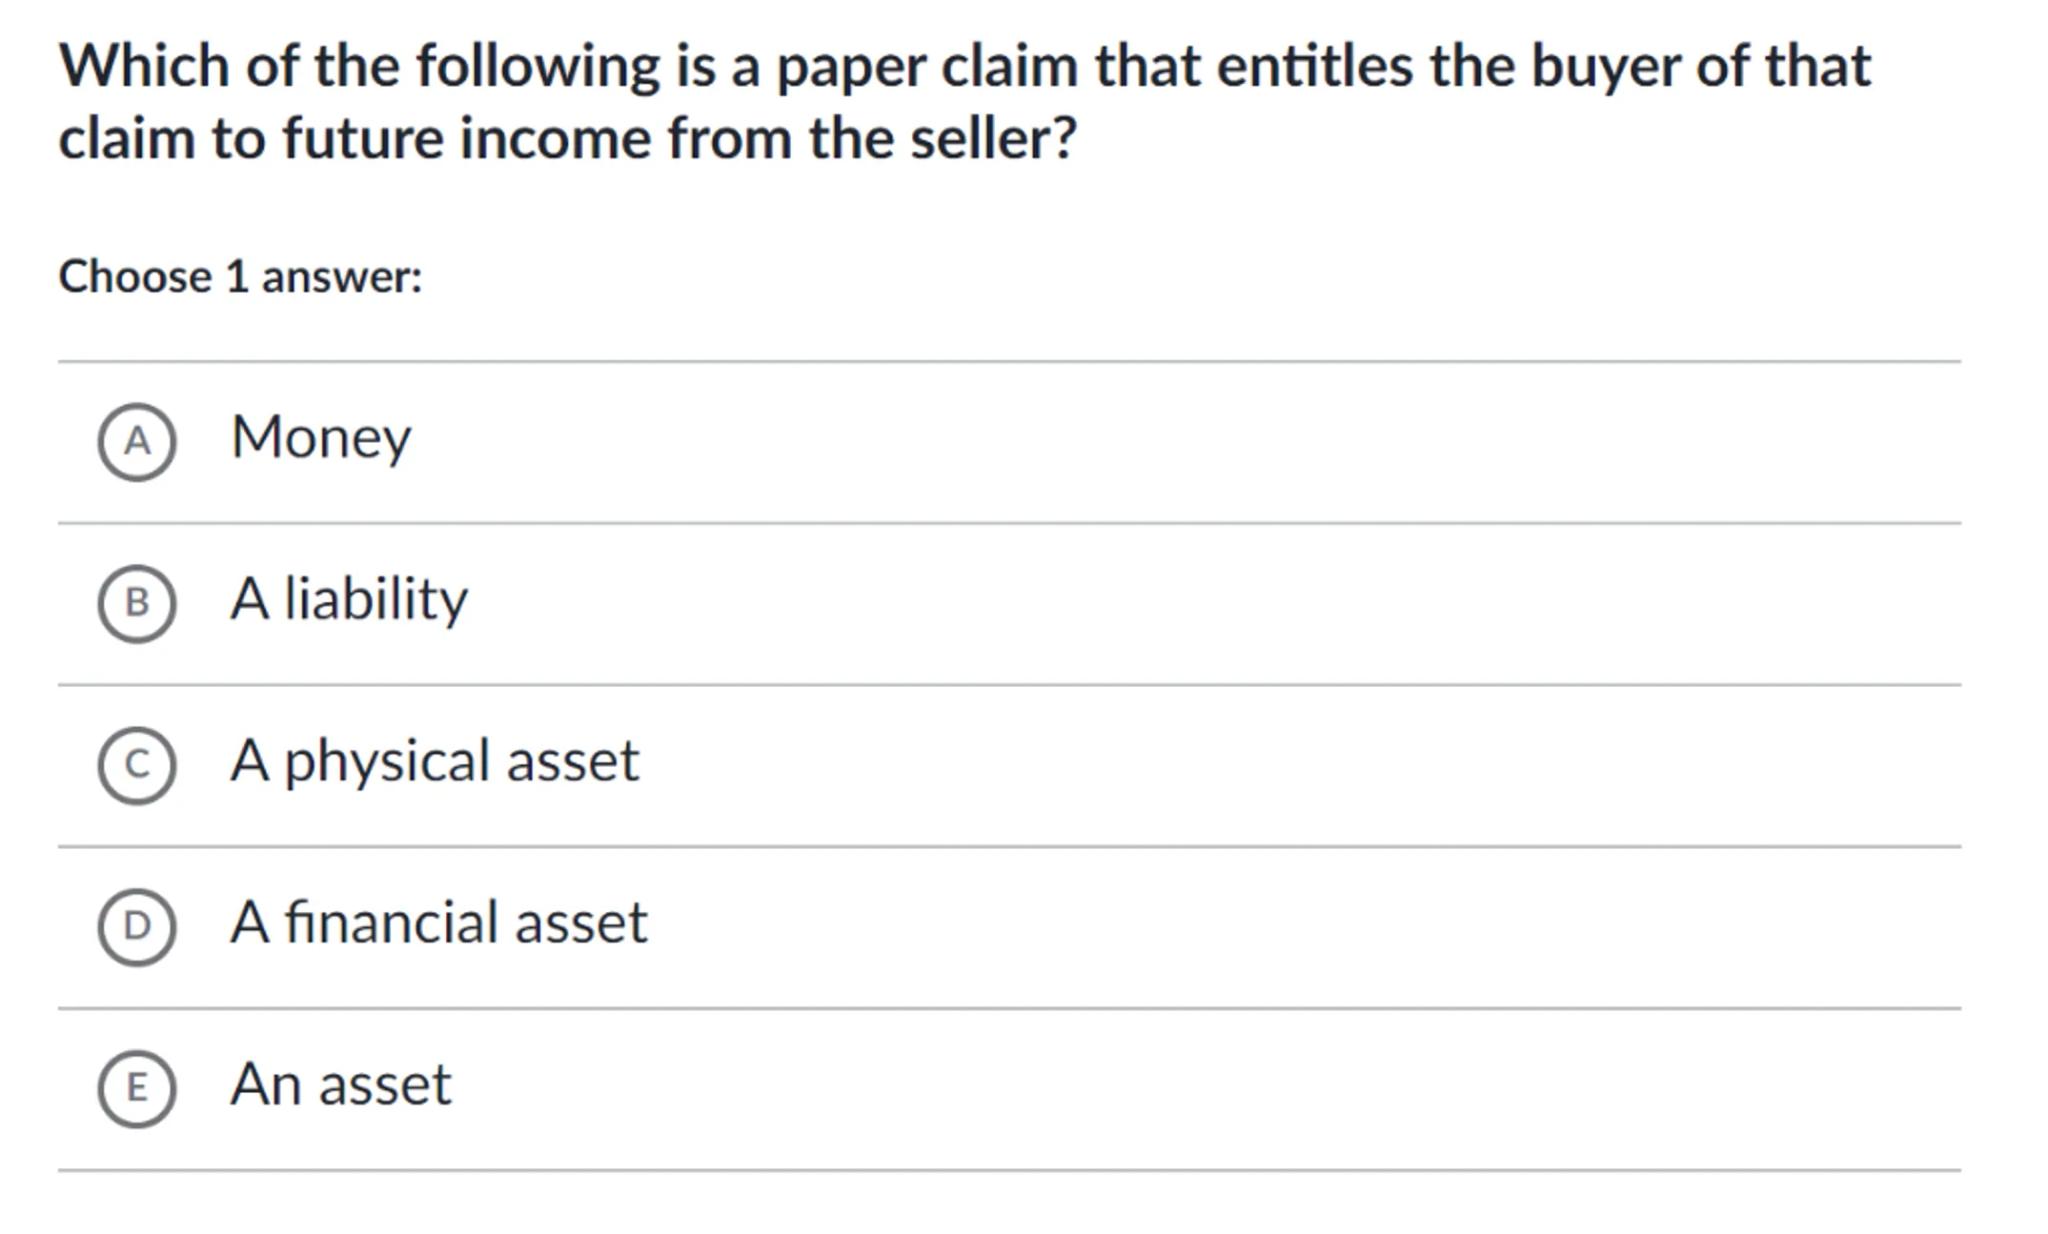Select radio button A for Money
This screenshot has width=2048, height=1234.
[137, 442]
